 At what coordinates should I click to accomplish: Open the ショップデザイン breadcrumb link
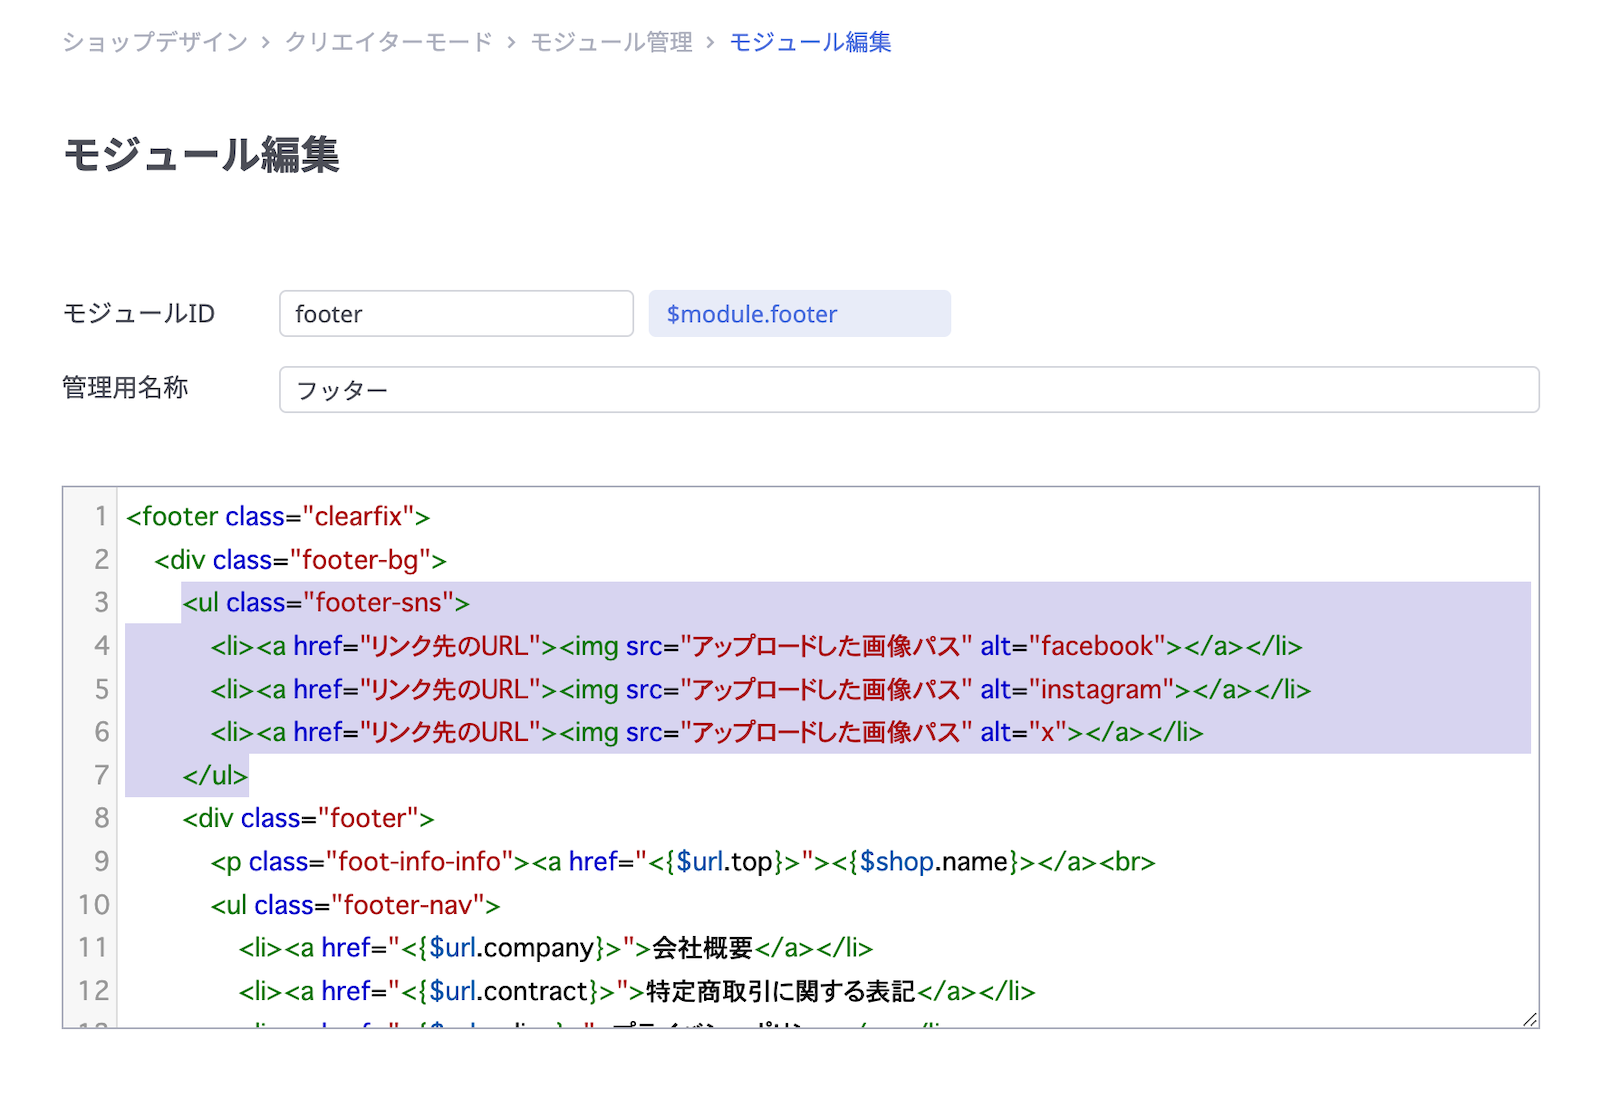pyautogui.click(x=155, y=42)
